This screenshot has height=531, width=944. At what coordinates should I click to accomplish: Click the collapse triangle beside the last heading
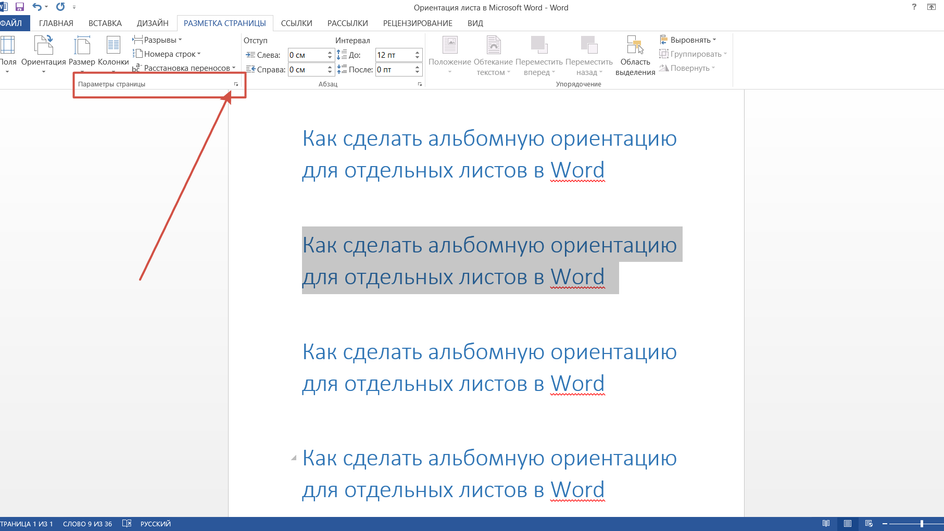(294, 458)
